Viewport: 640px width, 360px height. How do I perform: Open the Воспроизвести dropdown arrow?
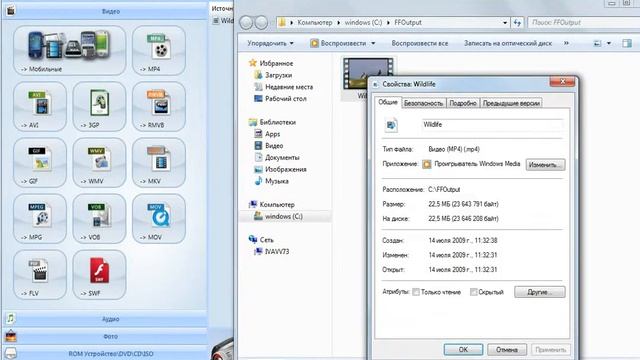point(373,43)
